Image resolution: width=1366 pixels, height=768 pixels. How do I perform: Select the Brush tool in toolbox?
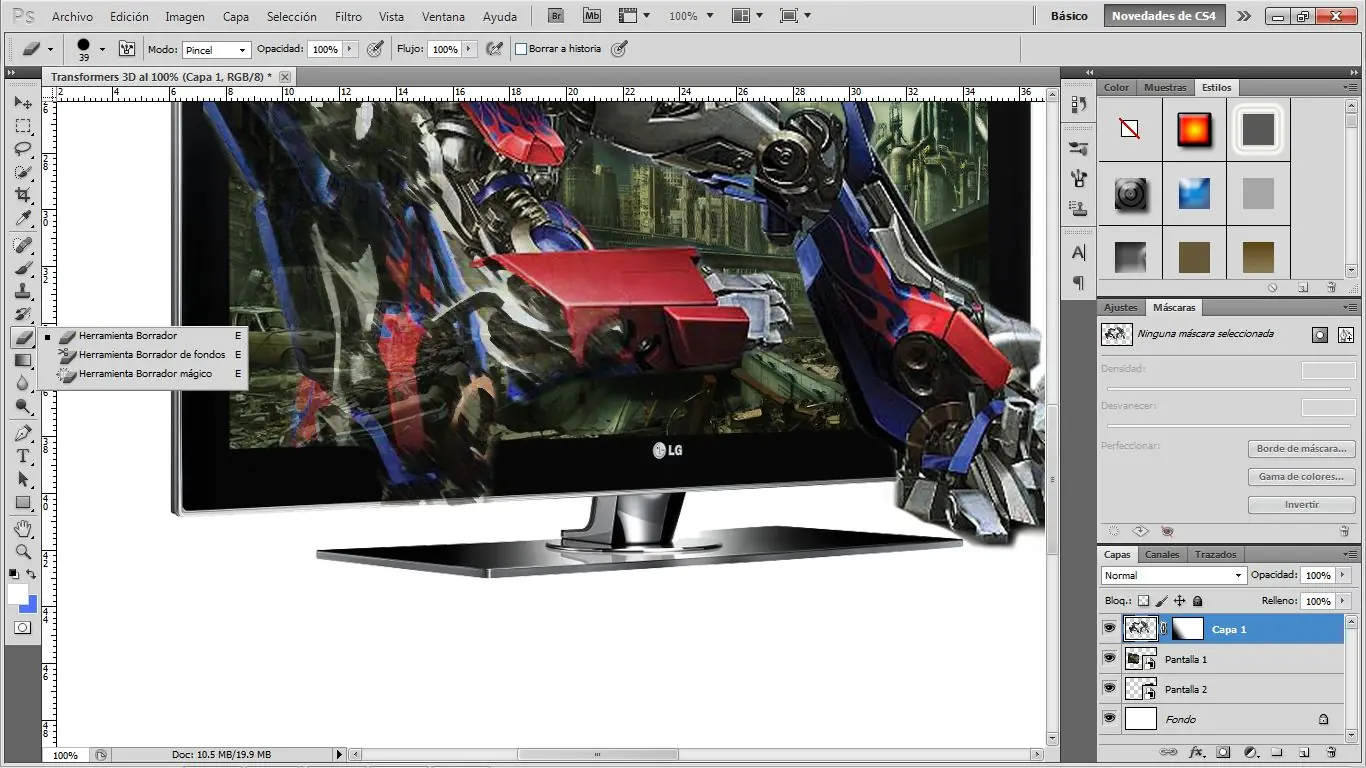coord(23,268)
